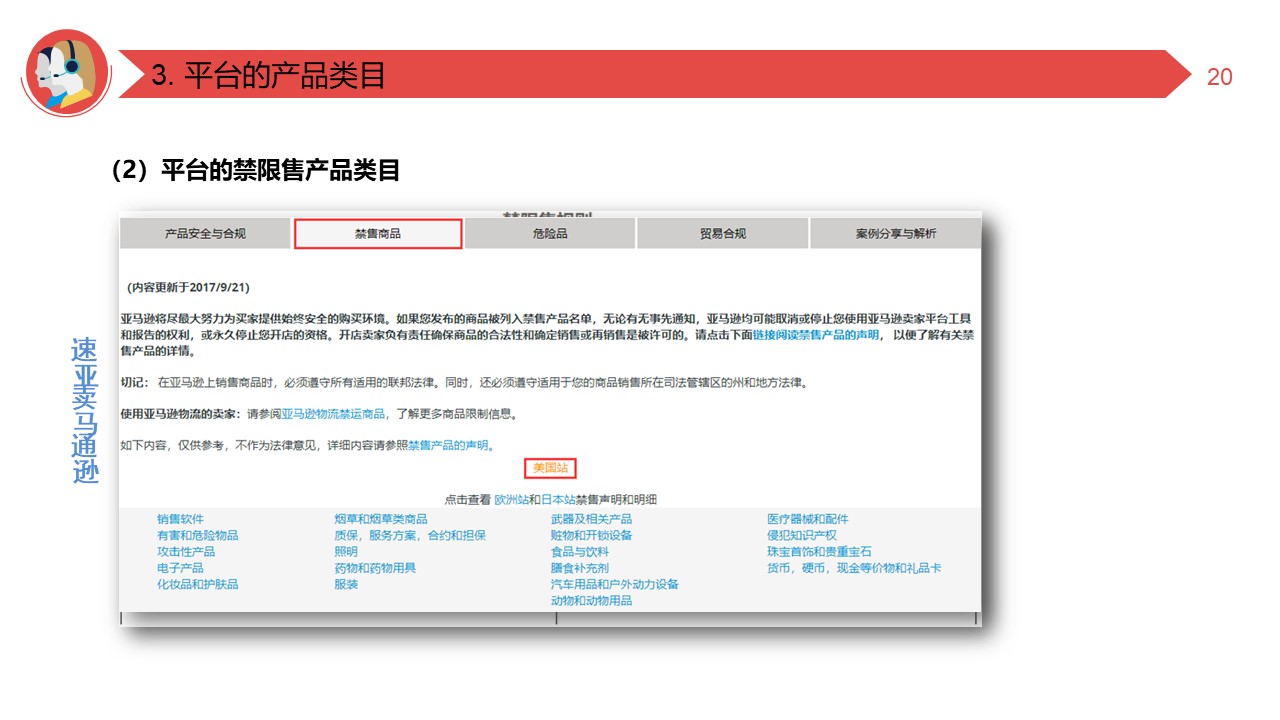Click the vertical 速卖通 亚马逊 side label
Screen dimensions: 1280x720
85,411
